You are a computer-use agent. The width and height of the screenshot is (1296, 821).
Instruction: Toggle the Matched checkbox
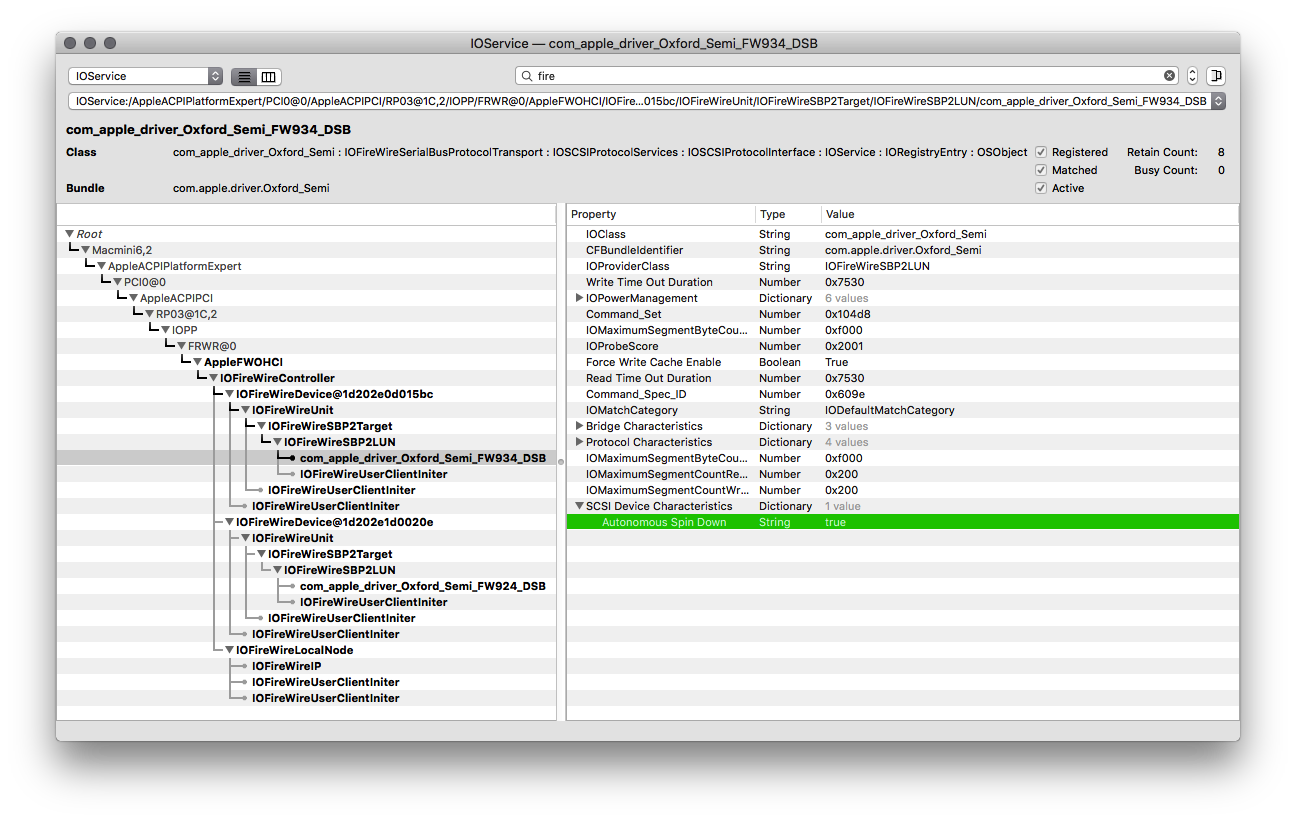(x=1041, y=170)
